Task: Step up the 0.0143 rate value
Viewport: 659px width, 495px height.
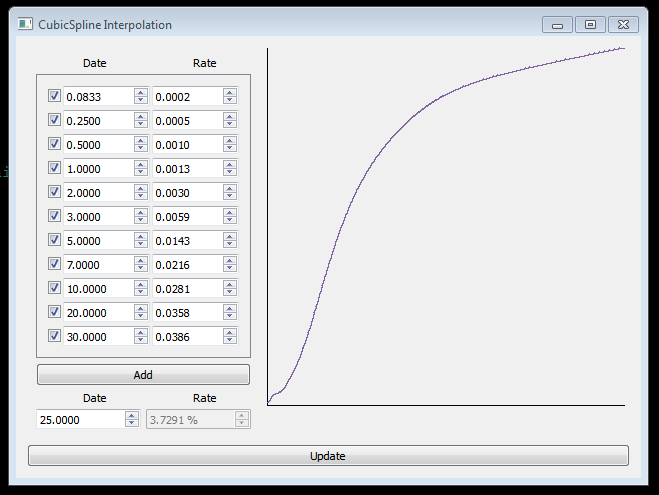Action: [229, 236]
